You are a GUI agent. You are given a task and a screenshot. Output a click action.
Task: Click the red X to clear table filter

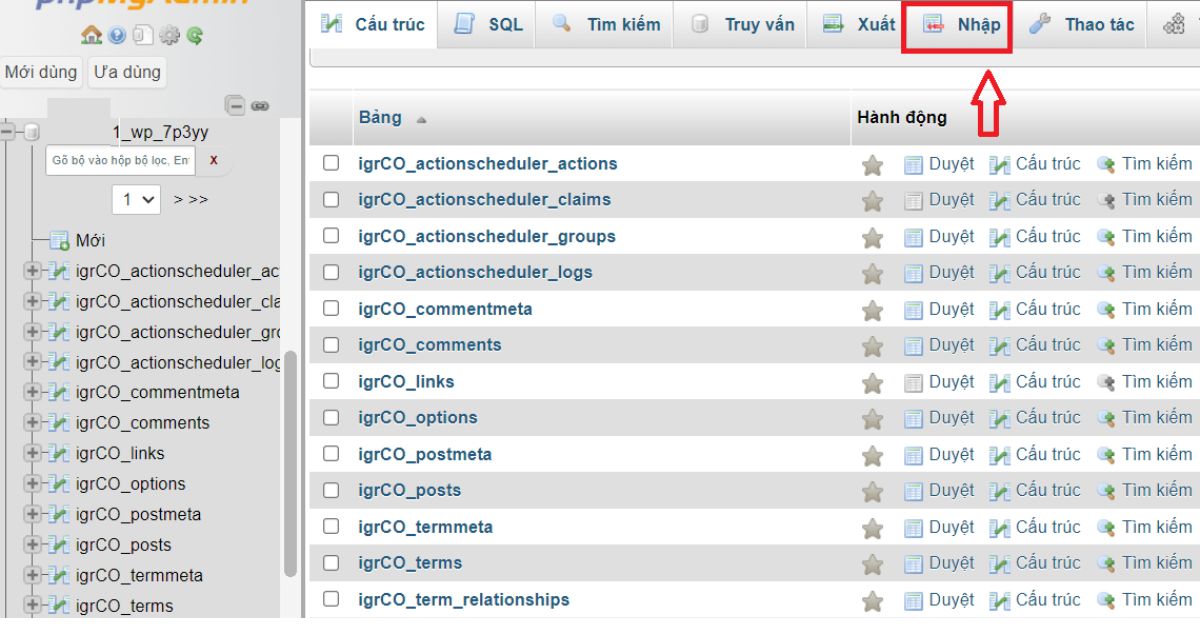pyautogui.click(x=214, y=160)
